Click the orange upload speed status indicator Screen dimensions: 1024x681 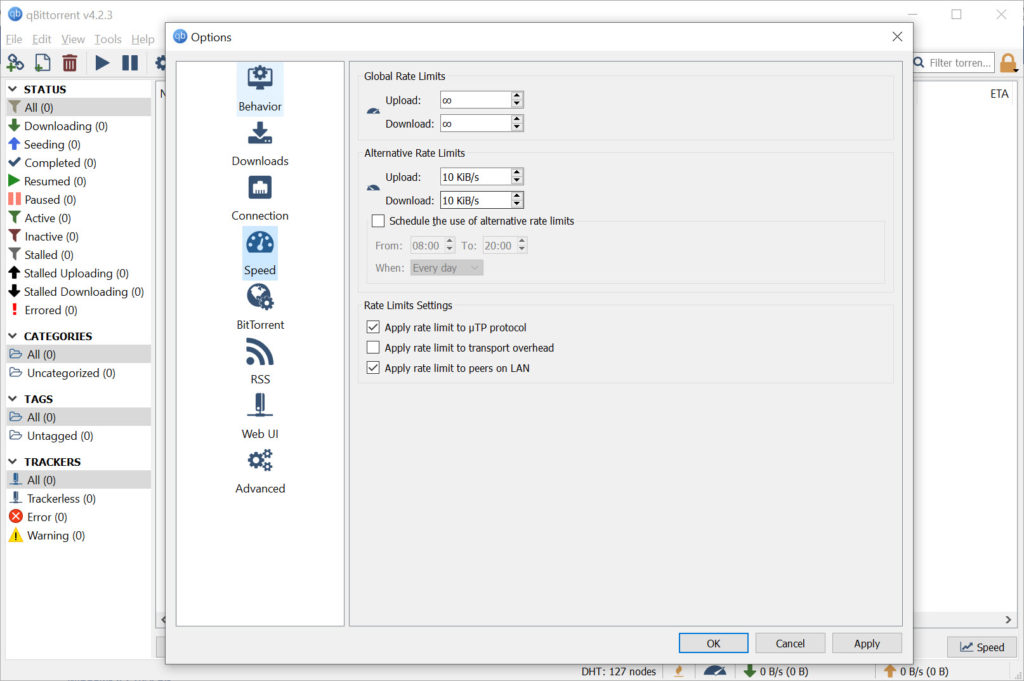coord(916,671)
